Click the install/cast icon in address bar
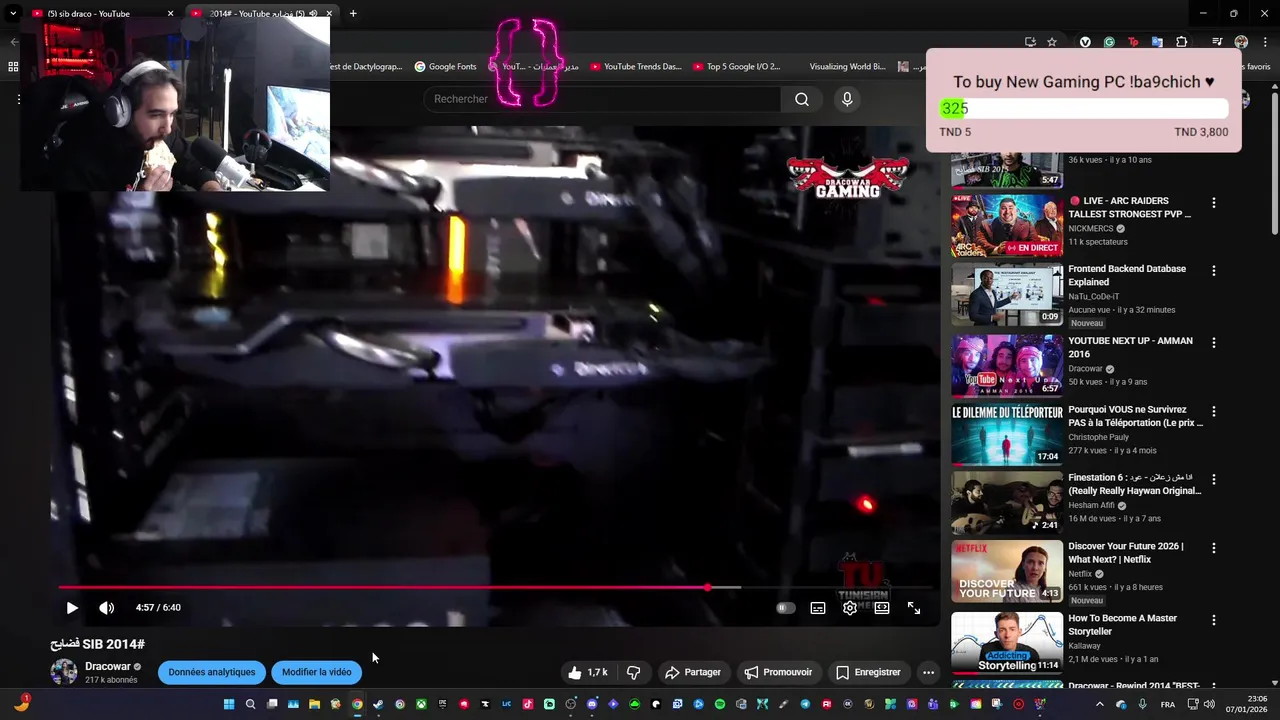Viewport: 1280px width, 720px height. point(1030,42)
